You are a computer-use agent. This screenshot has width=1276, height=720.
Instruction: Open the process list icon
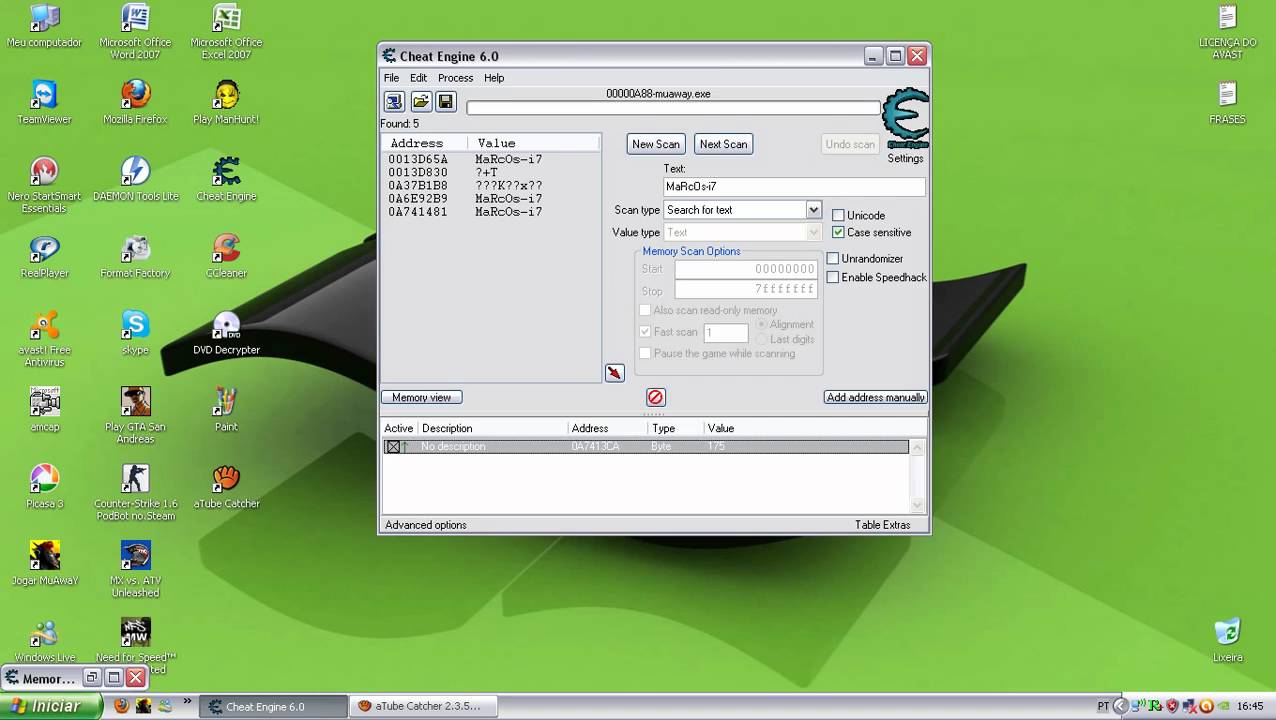(x=394, y=102)
